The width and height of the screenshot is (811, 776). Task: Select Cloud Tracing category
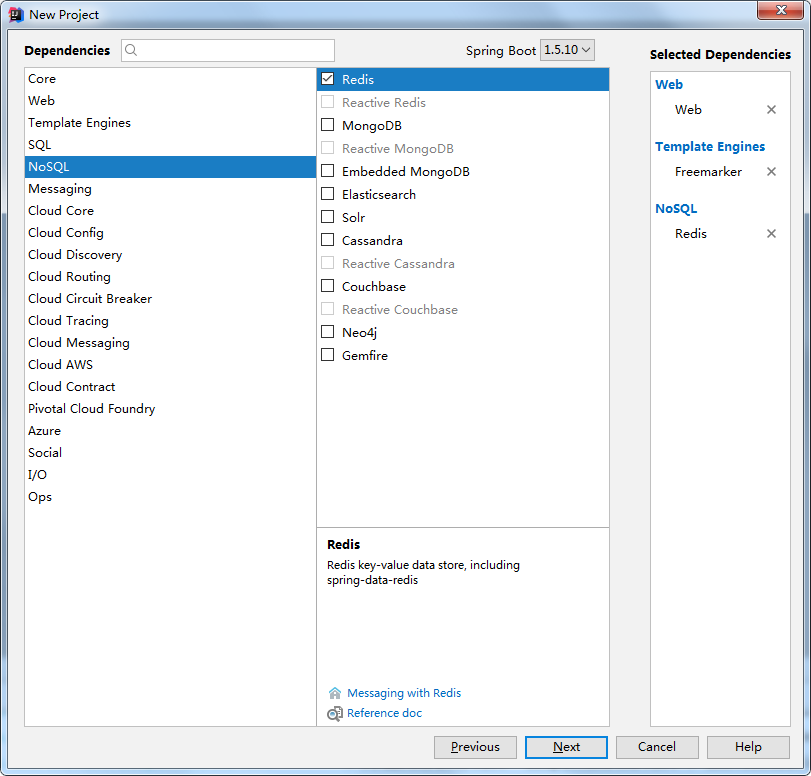(170, 321)
